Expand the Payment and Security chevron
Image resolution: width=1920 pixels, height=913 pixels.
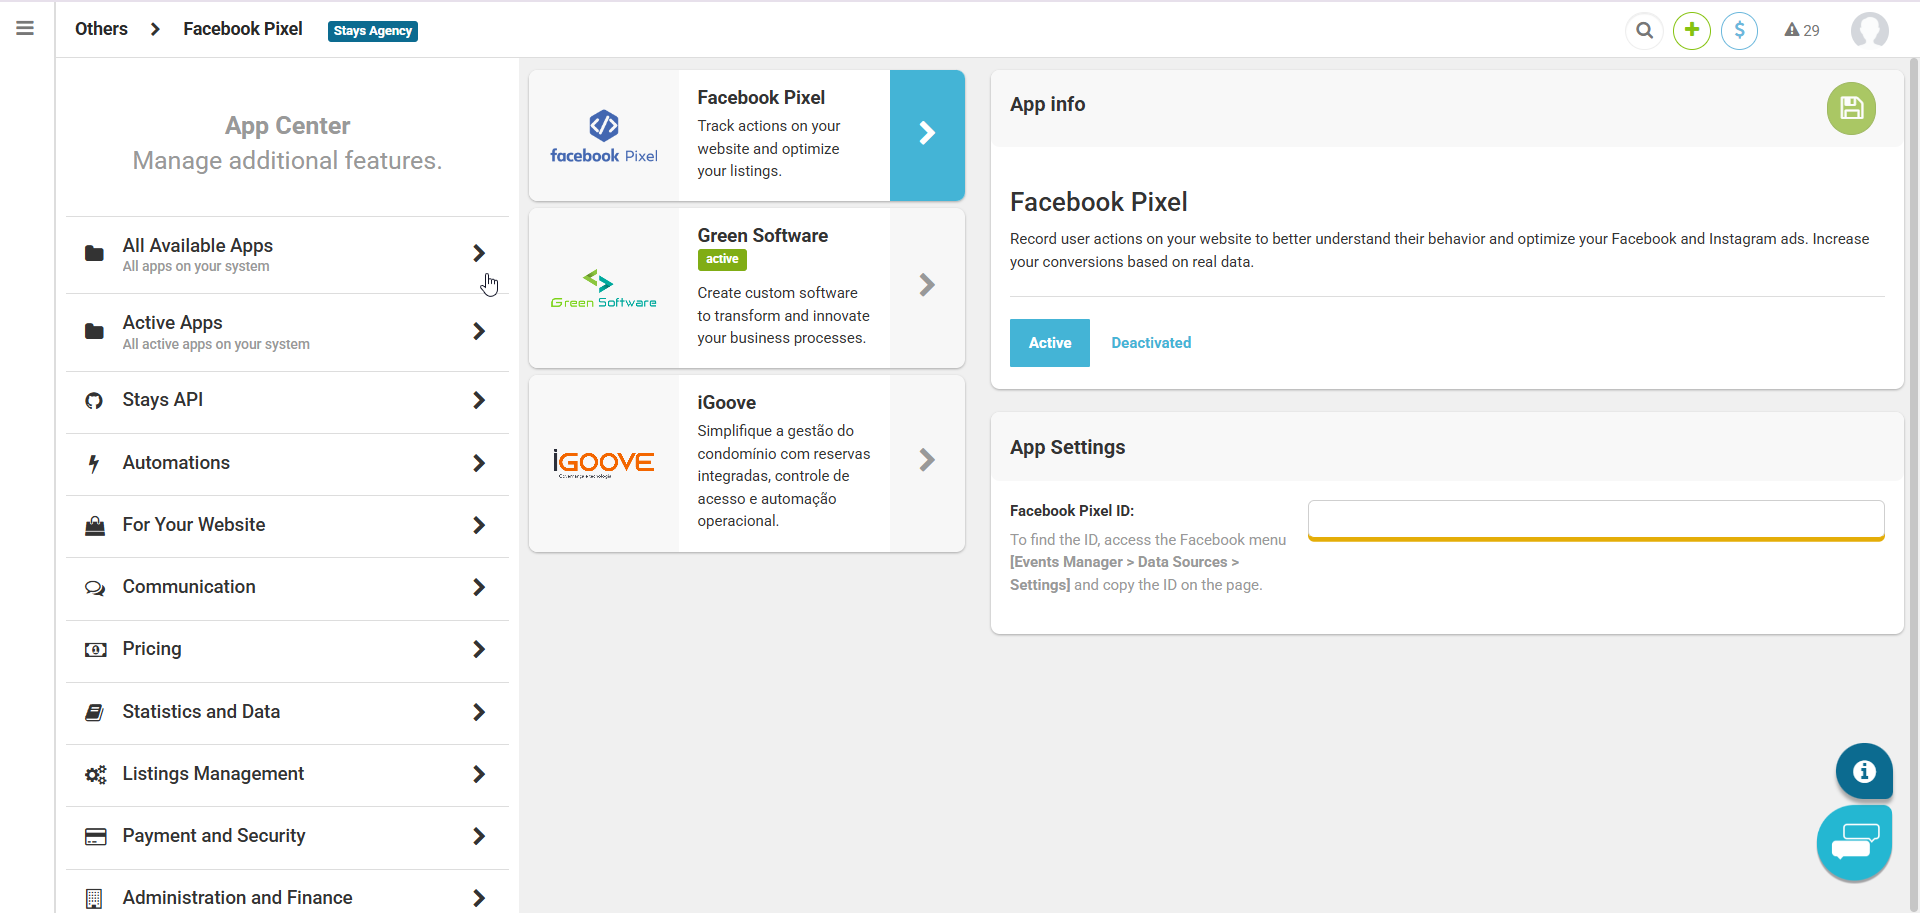point(479,836)
